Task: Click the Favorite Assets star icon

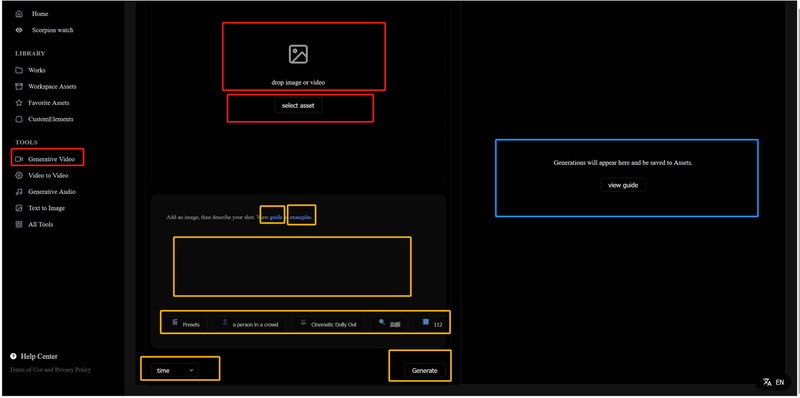Action: coord(19,103)
